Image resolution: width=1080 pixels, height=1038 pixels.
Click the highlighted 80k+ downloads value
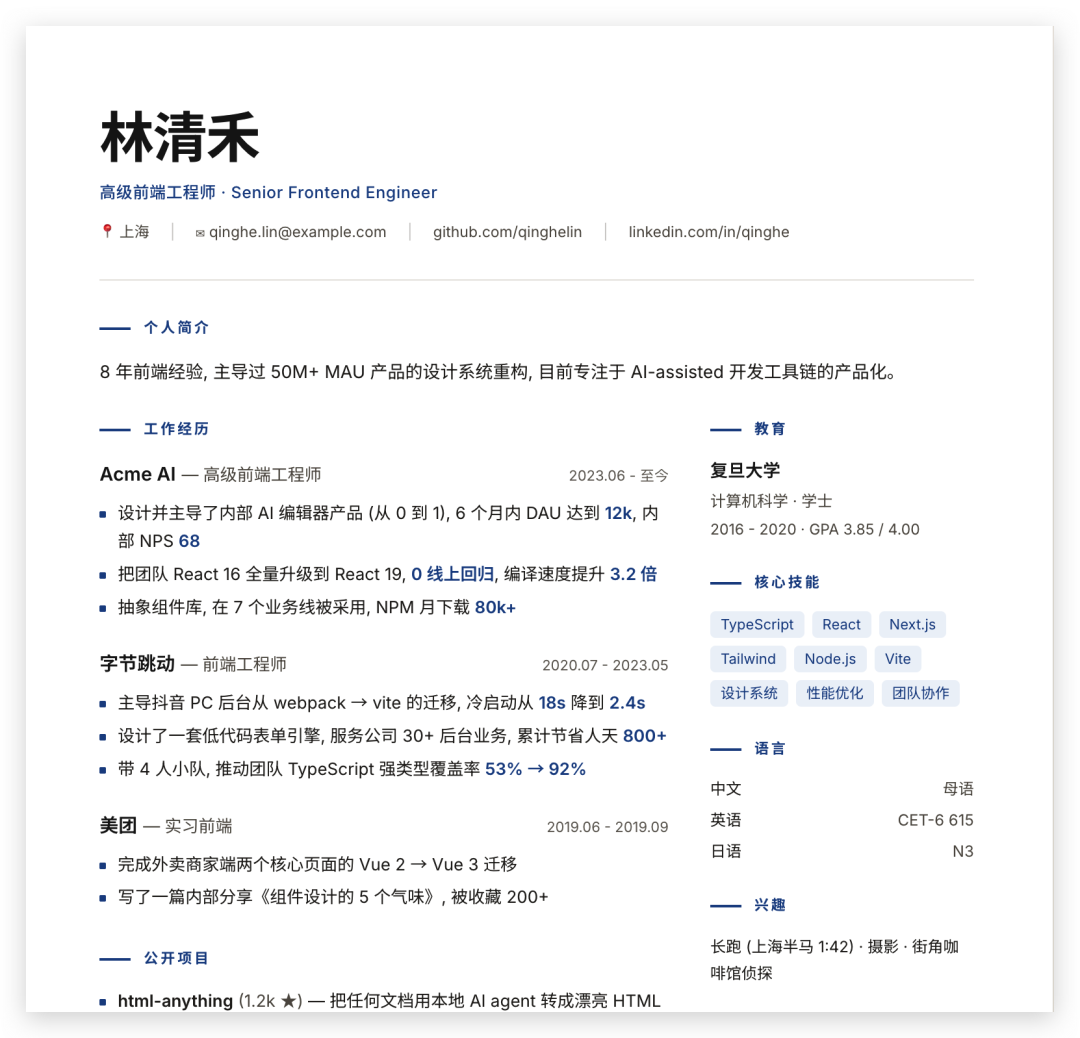point(495,608)
